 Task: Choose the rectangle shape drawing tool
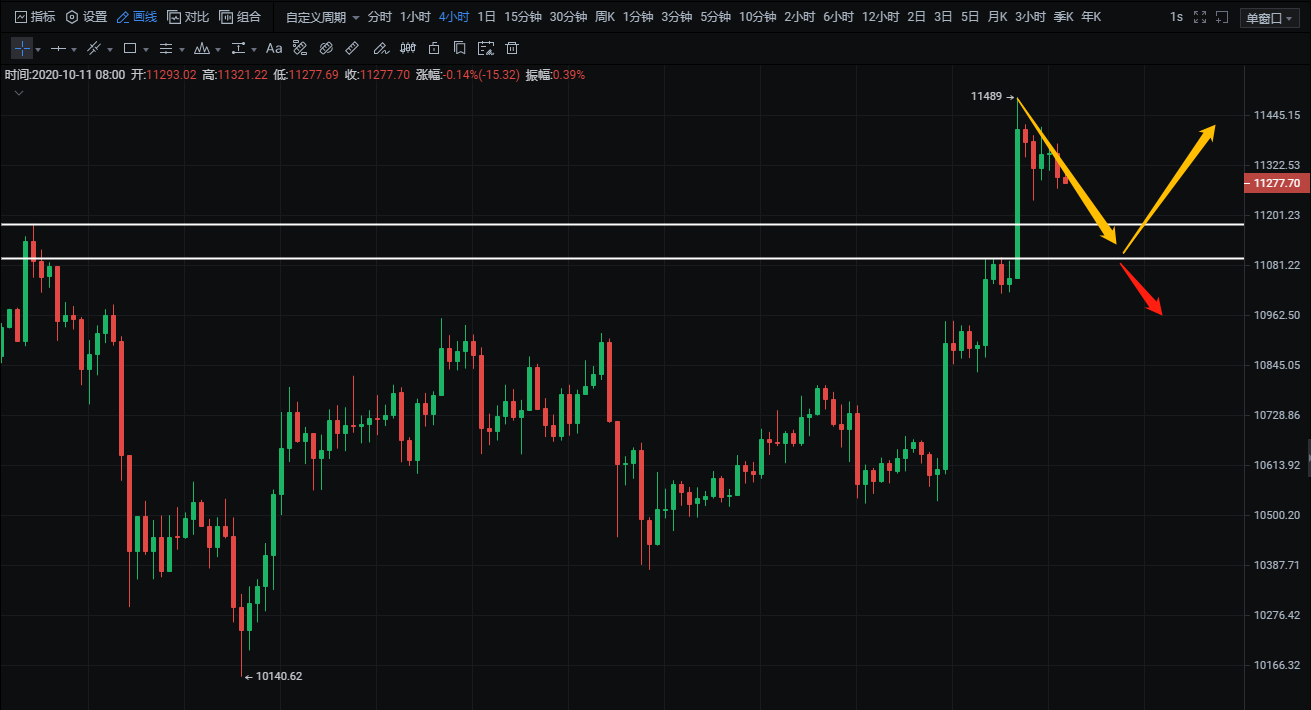pyautogui.click(x=130, y=48)
